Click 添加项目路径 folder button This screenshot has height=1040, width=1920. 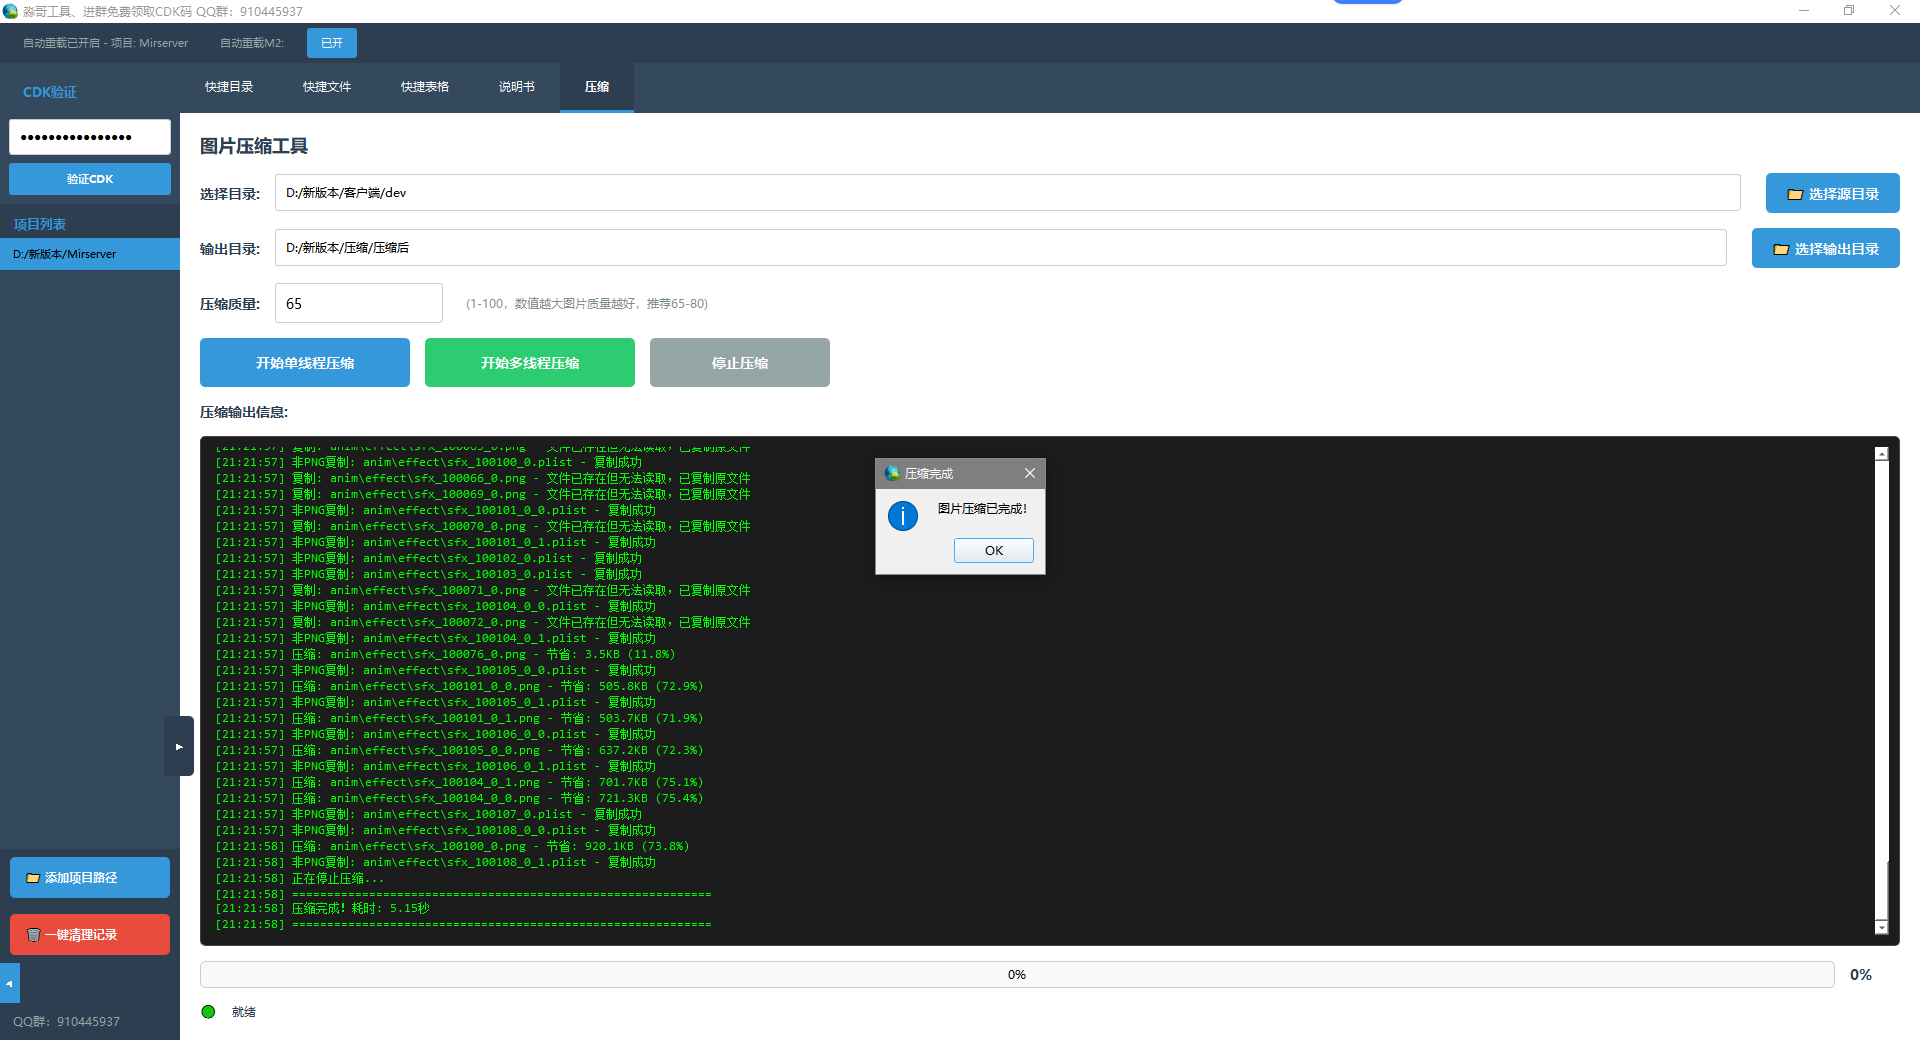[x=90, y=878]
